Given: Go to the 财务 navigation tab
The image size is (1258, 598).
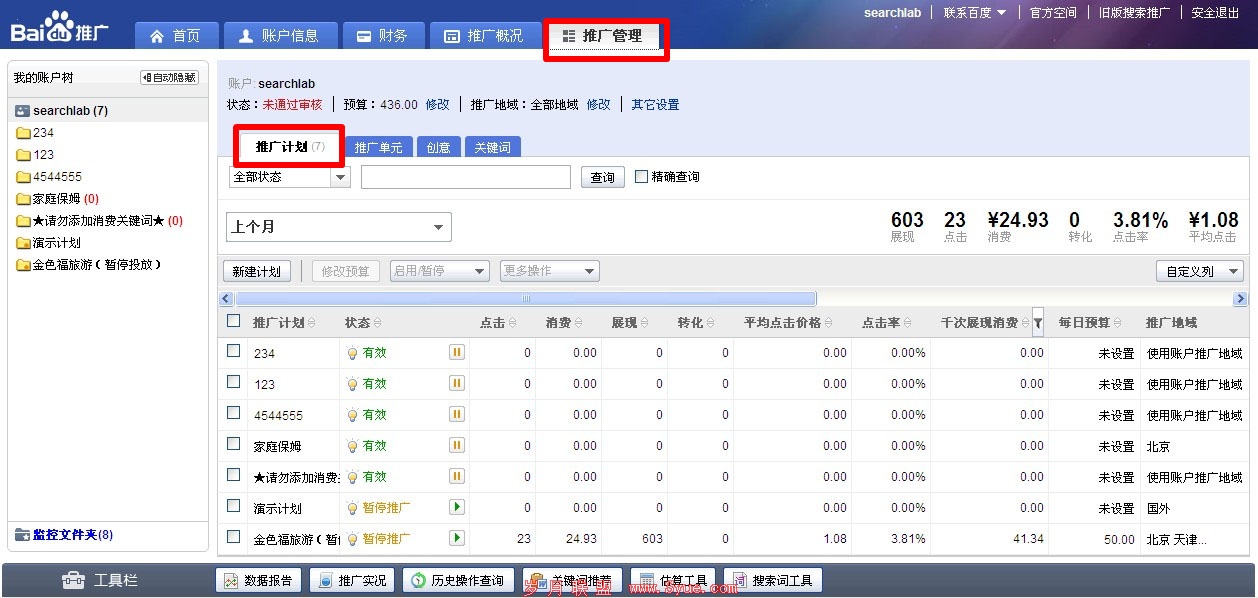Looking at the screenshot, I should (x=383, y=36).
